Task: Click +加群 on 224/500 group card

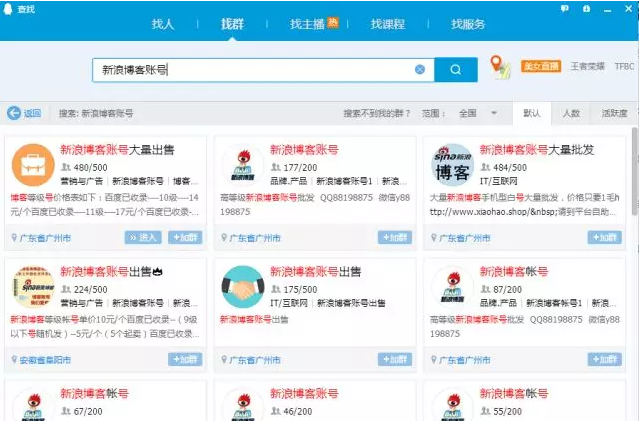Action: [185, 359]
